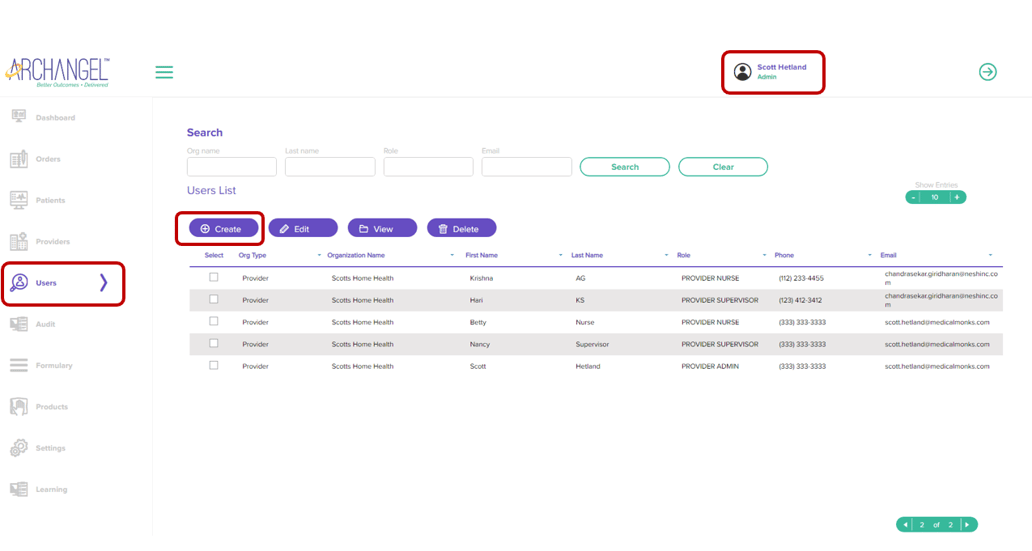Sort by Last Name column arrow

tap(666, 255)
